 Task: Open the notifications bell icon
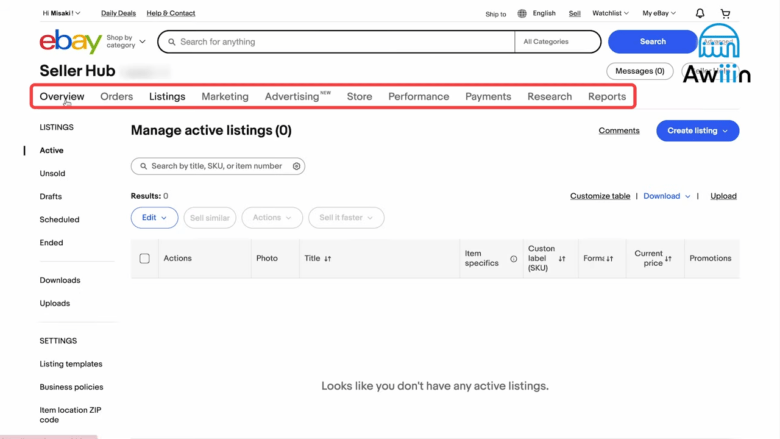click(x=699, y=13)
